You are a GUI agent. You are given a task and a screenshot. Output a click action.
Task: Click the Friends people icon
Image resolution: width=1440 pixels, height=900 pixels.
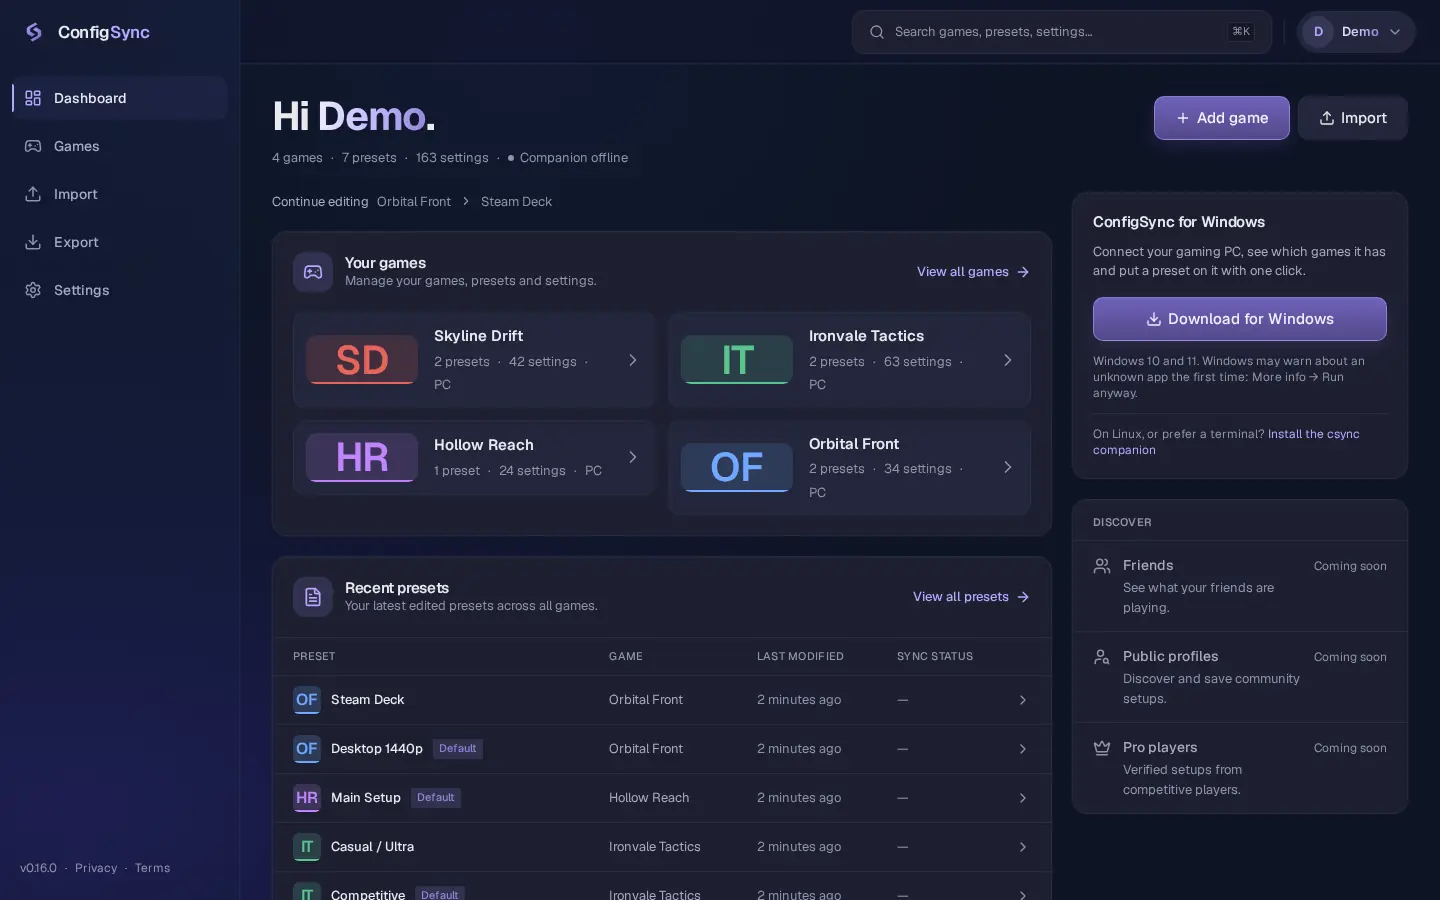pyautogui.click(x=1102, y=566)
